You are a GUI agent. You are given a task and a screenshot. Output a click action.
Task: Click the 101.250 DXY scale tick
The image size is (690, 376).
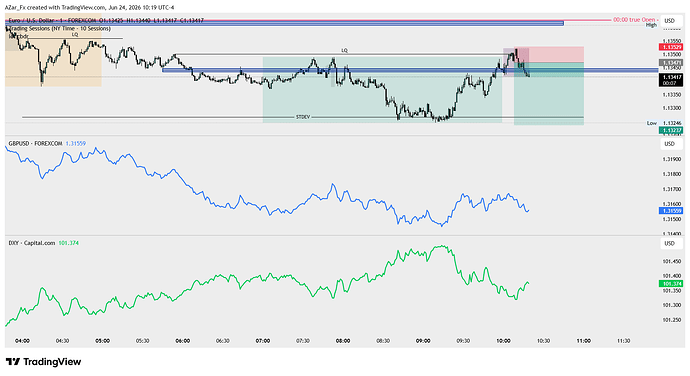coord(672,320)
